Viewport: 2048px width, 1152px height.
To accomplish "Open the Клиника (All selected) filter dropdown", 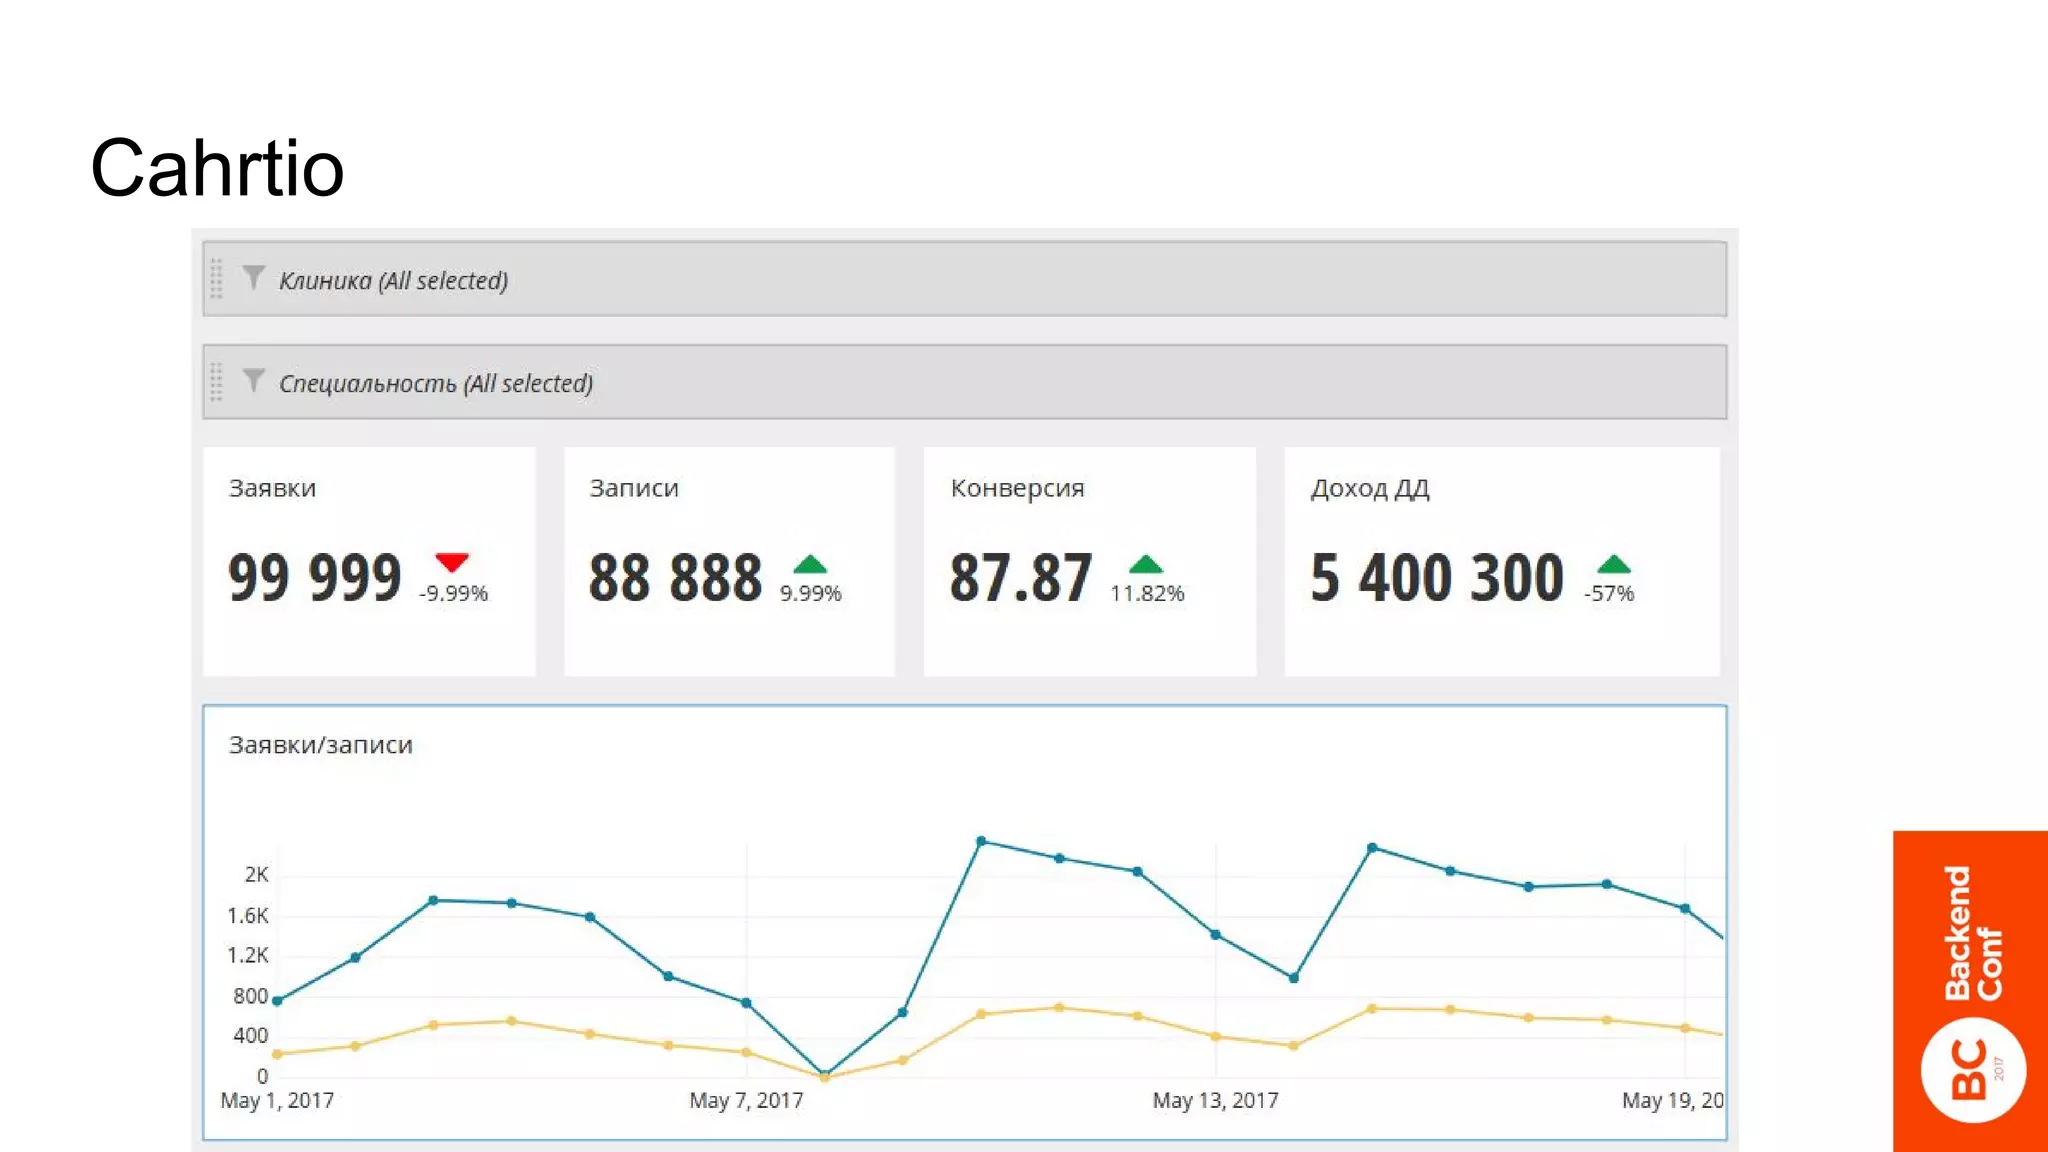I will point(393,281).
